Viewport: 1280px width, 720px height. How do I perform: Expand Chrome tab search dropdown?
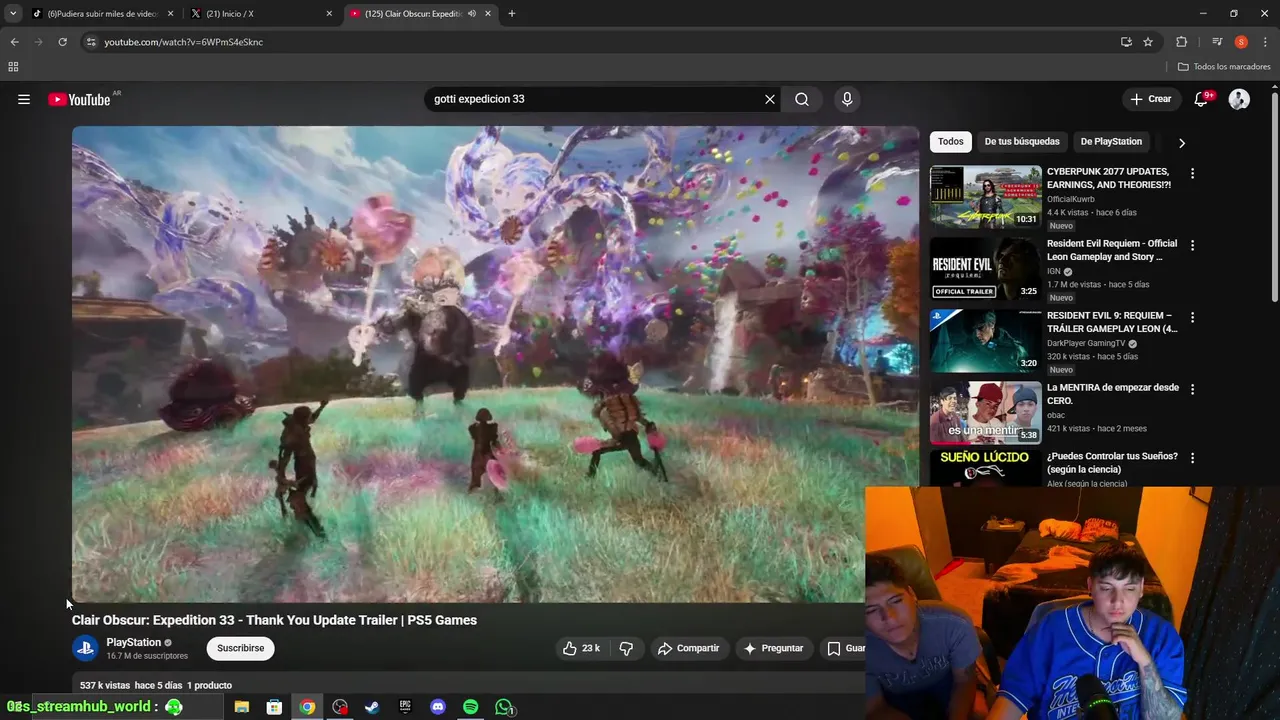[x=13, y=14]
